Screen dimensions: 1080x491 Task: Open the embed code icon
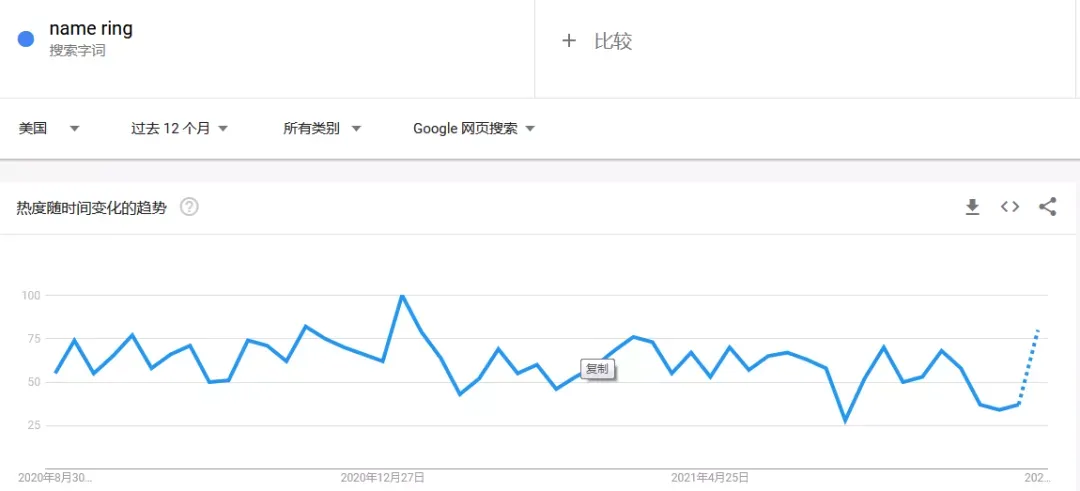(1010, 207)
